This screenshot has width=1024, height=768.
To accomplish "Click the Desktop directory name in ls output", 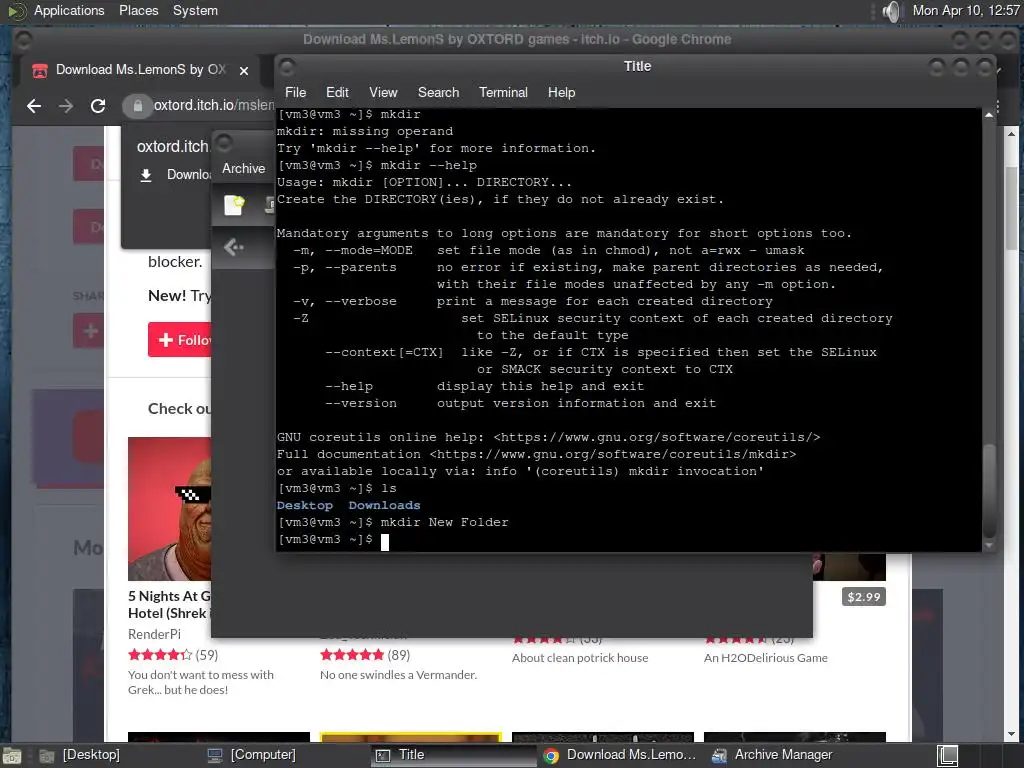I will click(x=305, y=505).
